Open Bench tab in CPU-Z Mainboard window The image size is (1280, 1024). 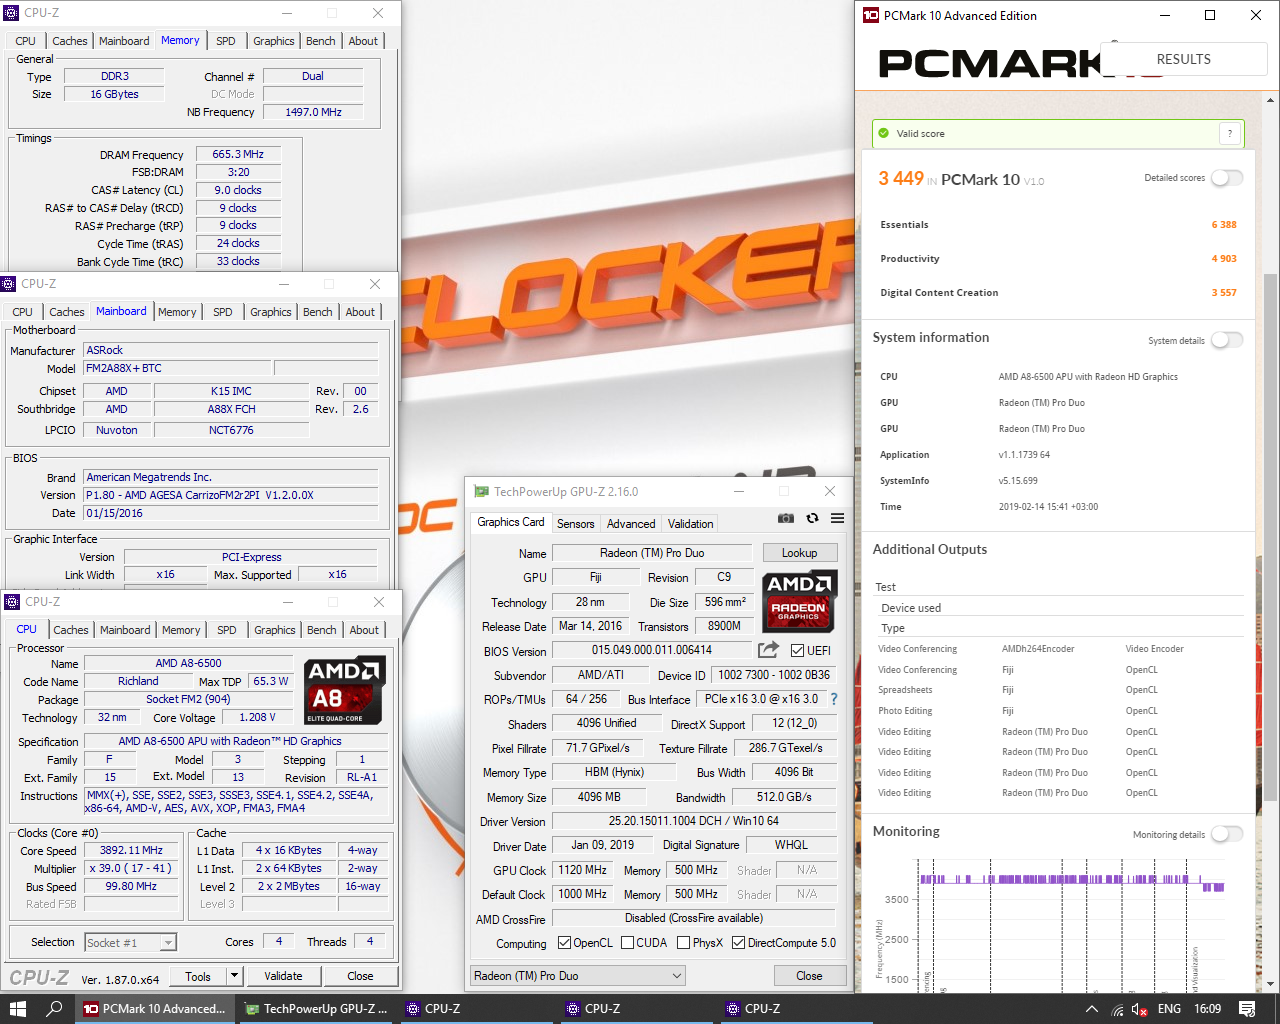(318, 312)
